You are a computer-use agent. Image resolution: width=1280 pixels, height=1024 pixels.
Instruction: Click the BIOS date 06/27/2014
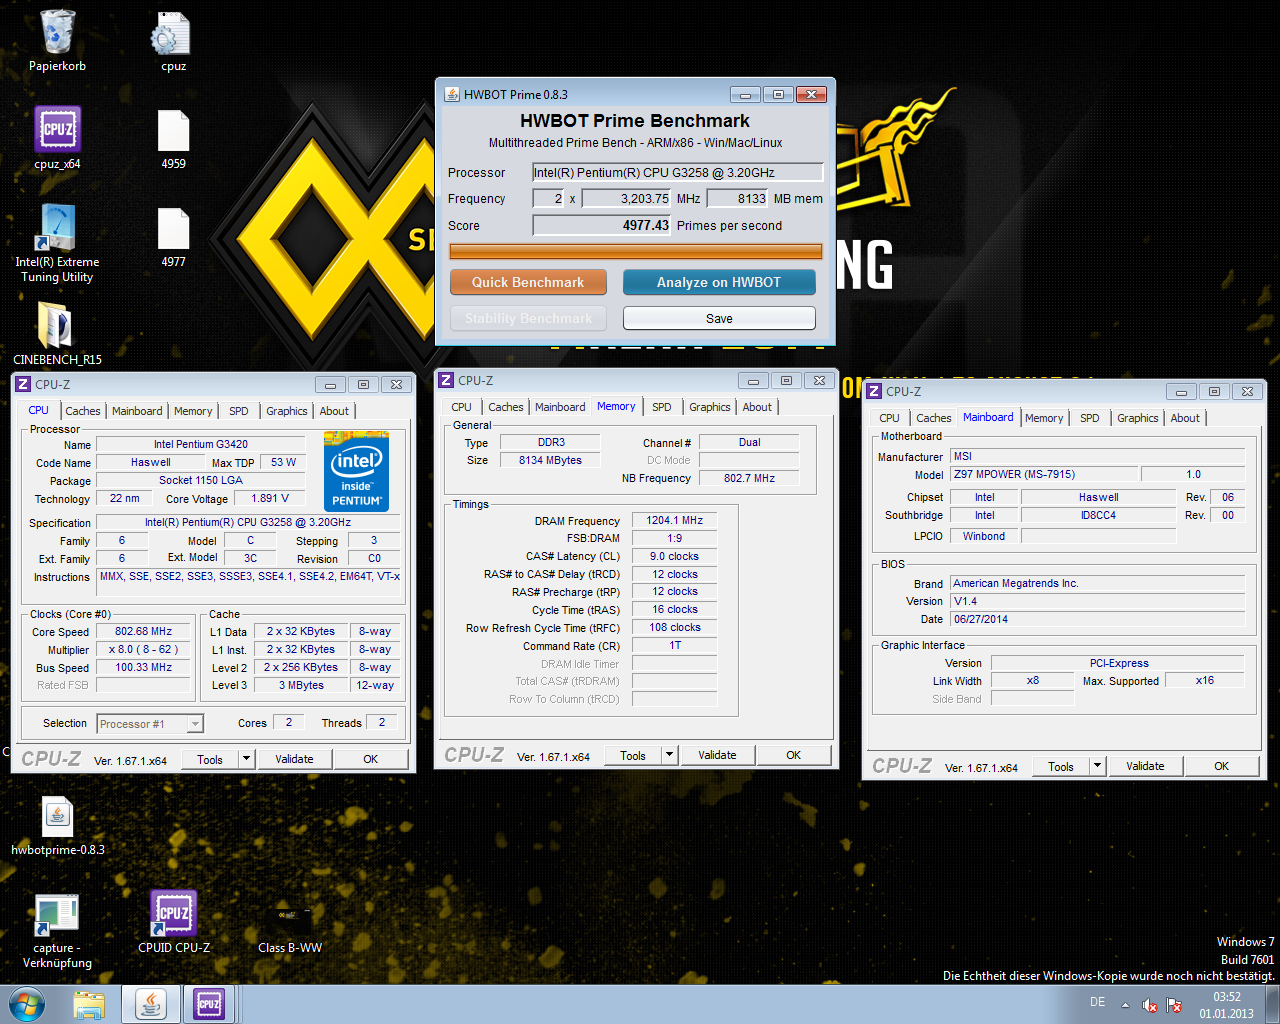(x=1097, y=619)
